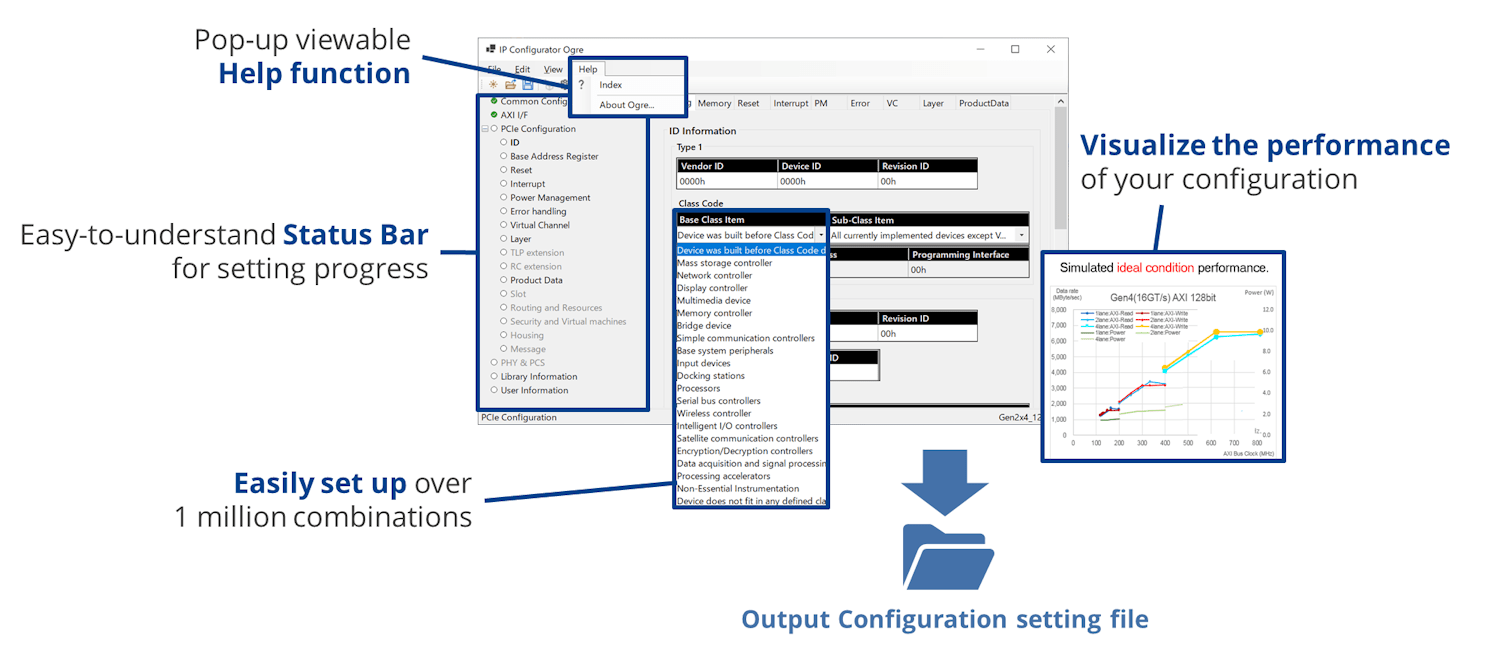Click the Save floppy disk icon
This screenshot has width=1500, height=650.
tap(527, 85)
